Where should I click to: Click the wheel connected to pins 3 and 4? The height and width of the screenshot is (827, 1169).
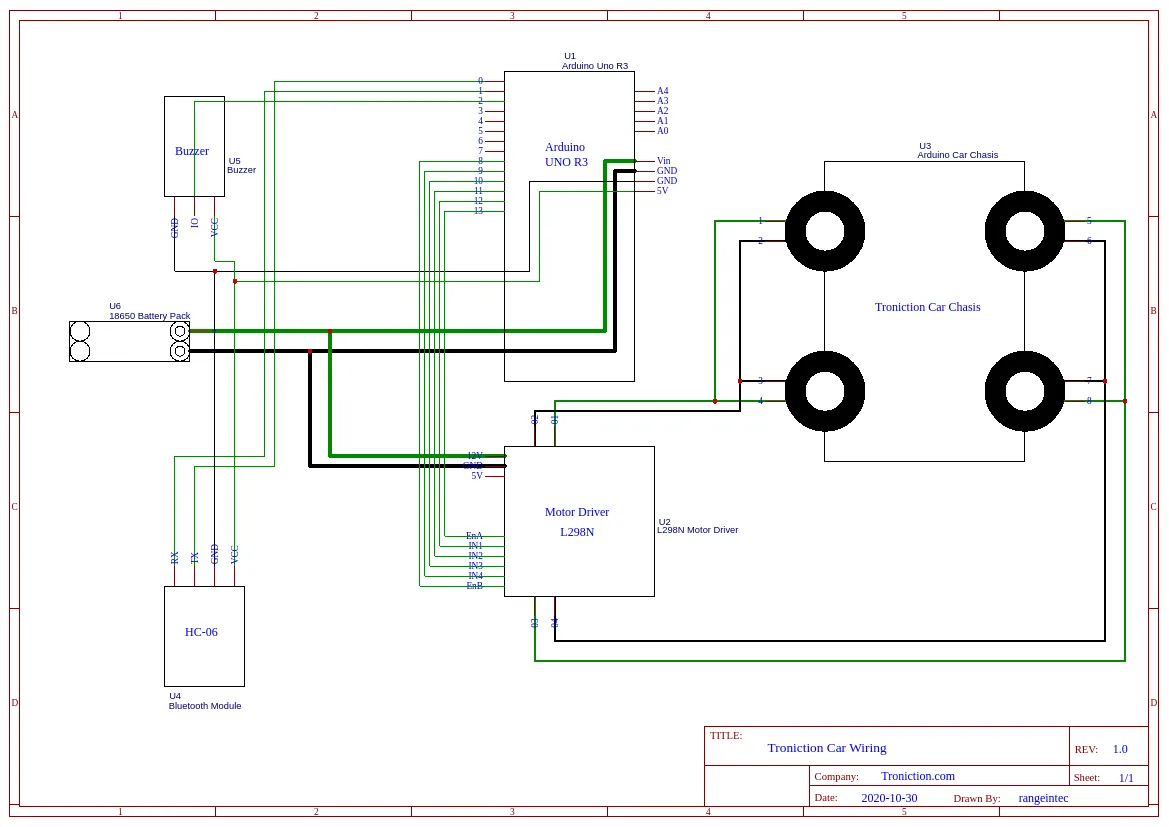click(825, 391)
